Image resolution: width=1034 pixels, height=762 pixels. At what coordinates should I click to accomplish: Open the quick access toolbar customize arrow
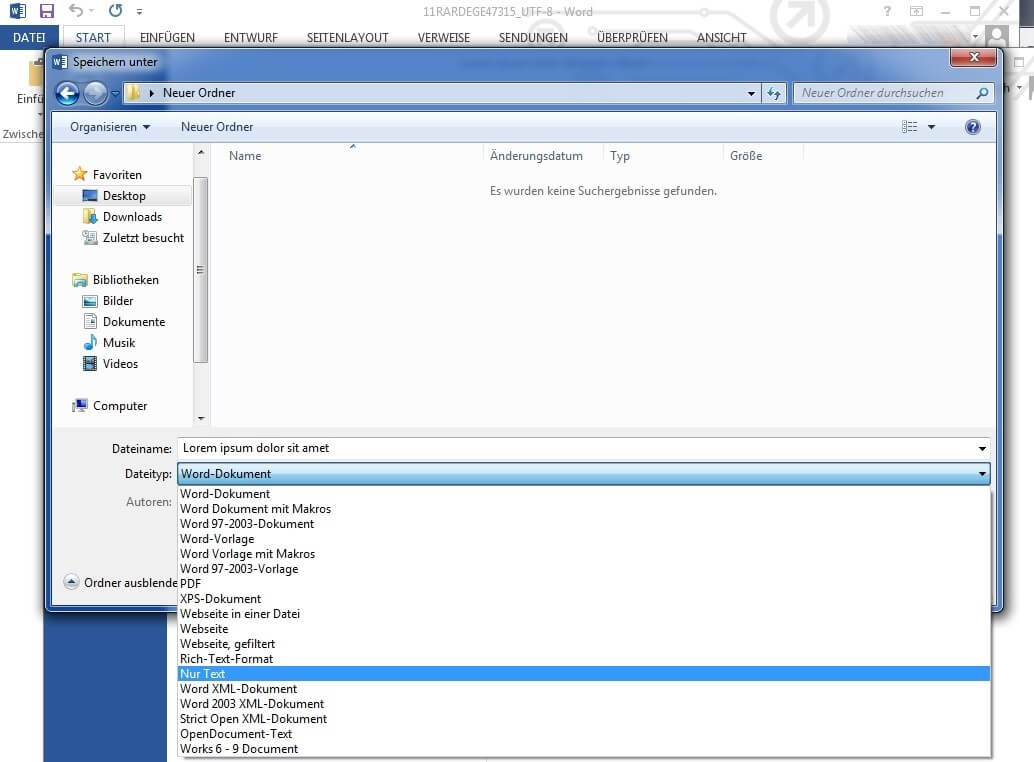click(139, 11)
